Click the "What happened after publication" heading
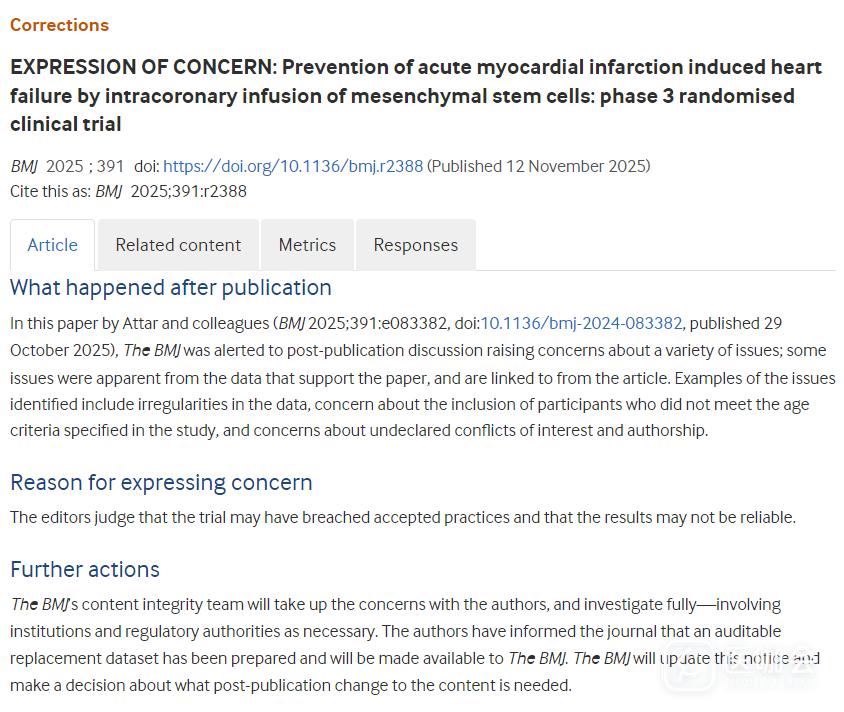Screen dimensions: 844x712 click(x=170, y=288)
